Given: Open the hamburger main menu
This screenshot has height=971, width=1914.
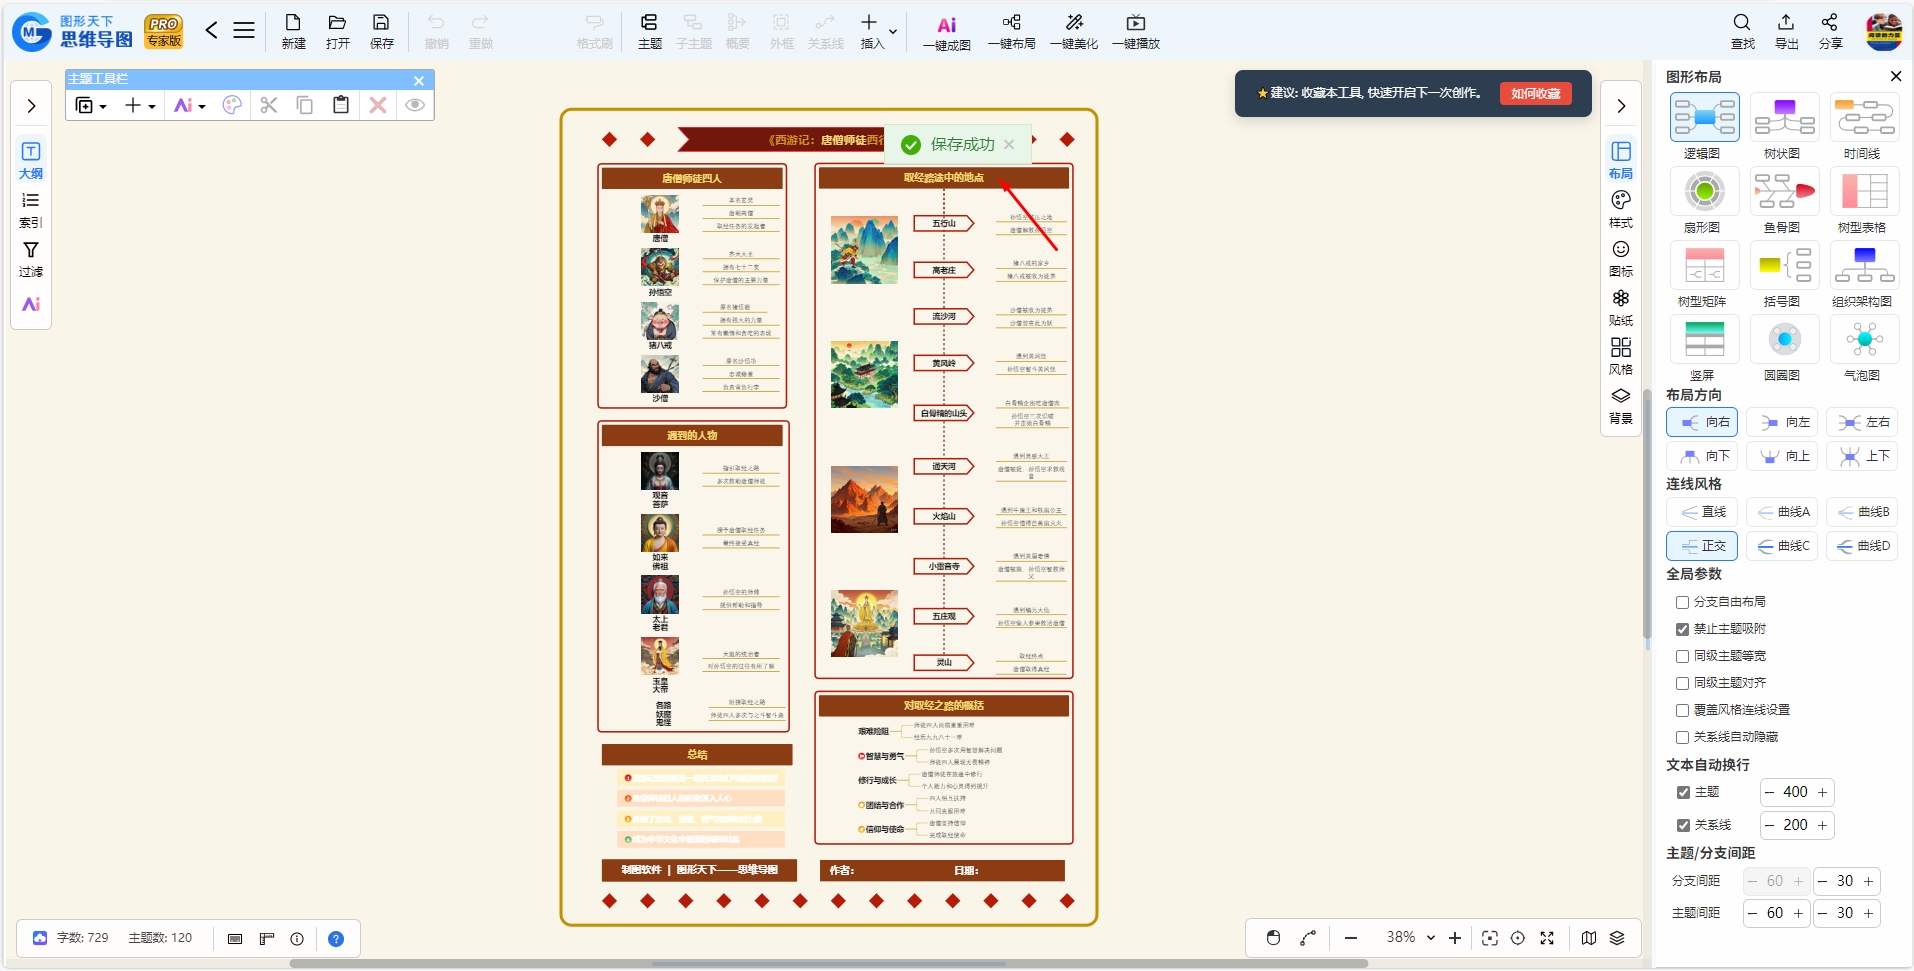Looking at the screenshot, I should [x=244, y=30].
